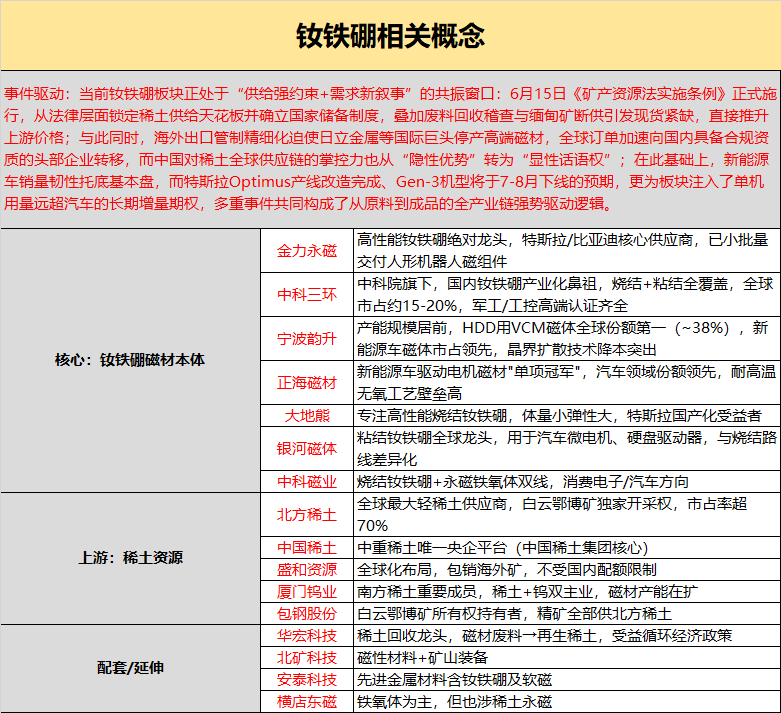Image resolution: width=781 pixels, height=713 pixels.
Task: Select the 中科磁业 cell
Action: pyautogui.click(x=307, y=481)
